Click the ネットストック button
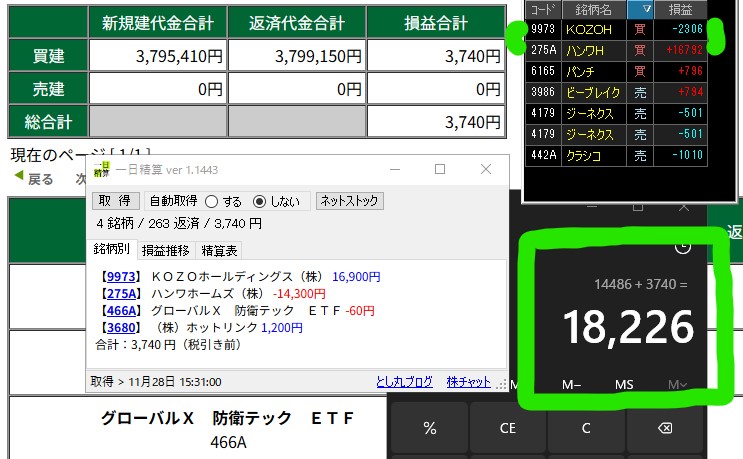 pos(349,201)
